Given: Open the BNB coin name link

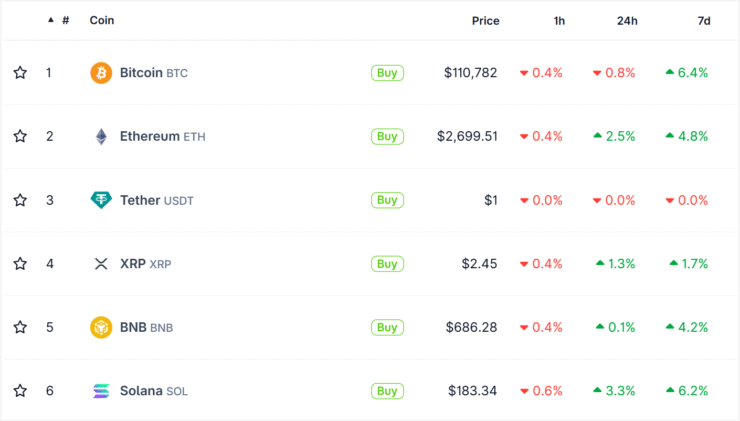Looking at the screenshot, I should 146,327.
